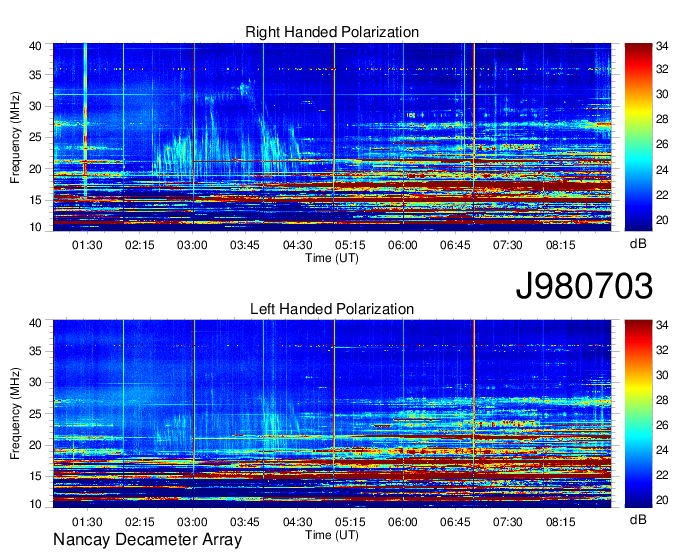Click the 34 value on upper color bar

pyautogui.click(x=662, y=45)
